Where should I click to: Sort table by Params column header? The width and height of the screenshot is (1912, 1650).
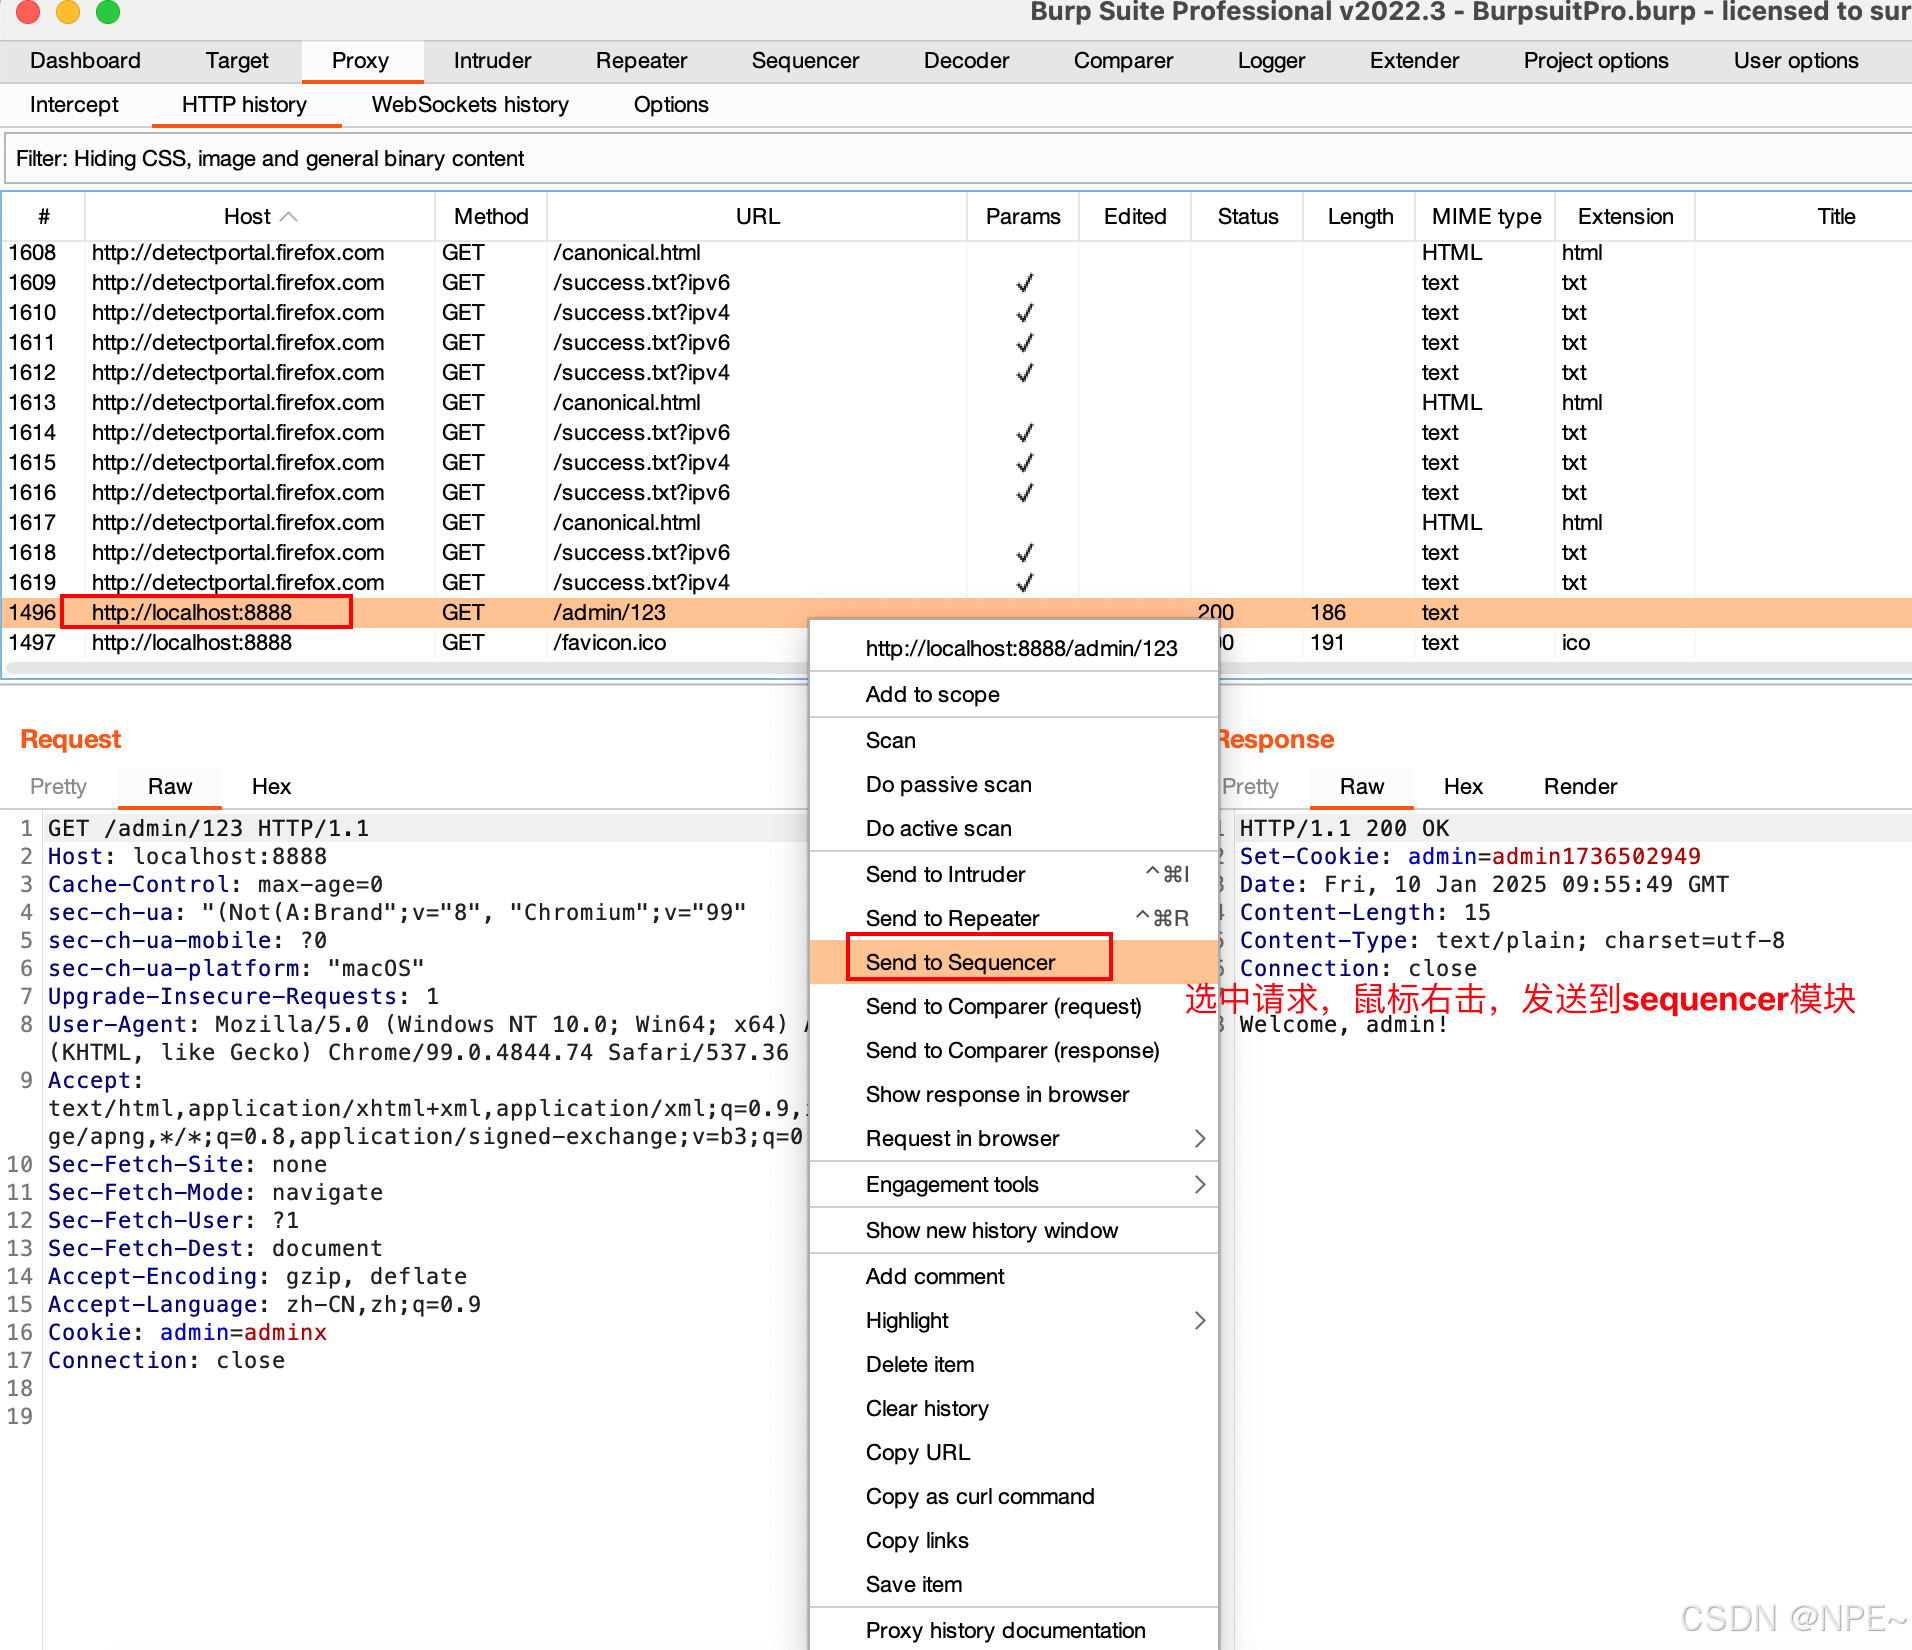[1023, 217]
